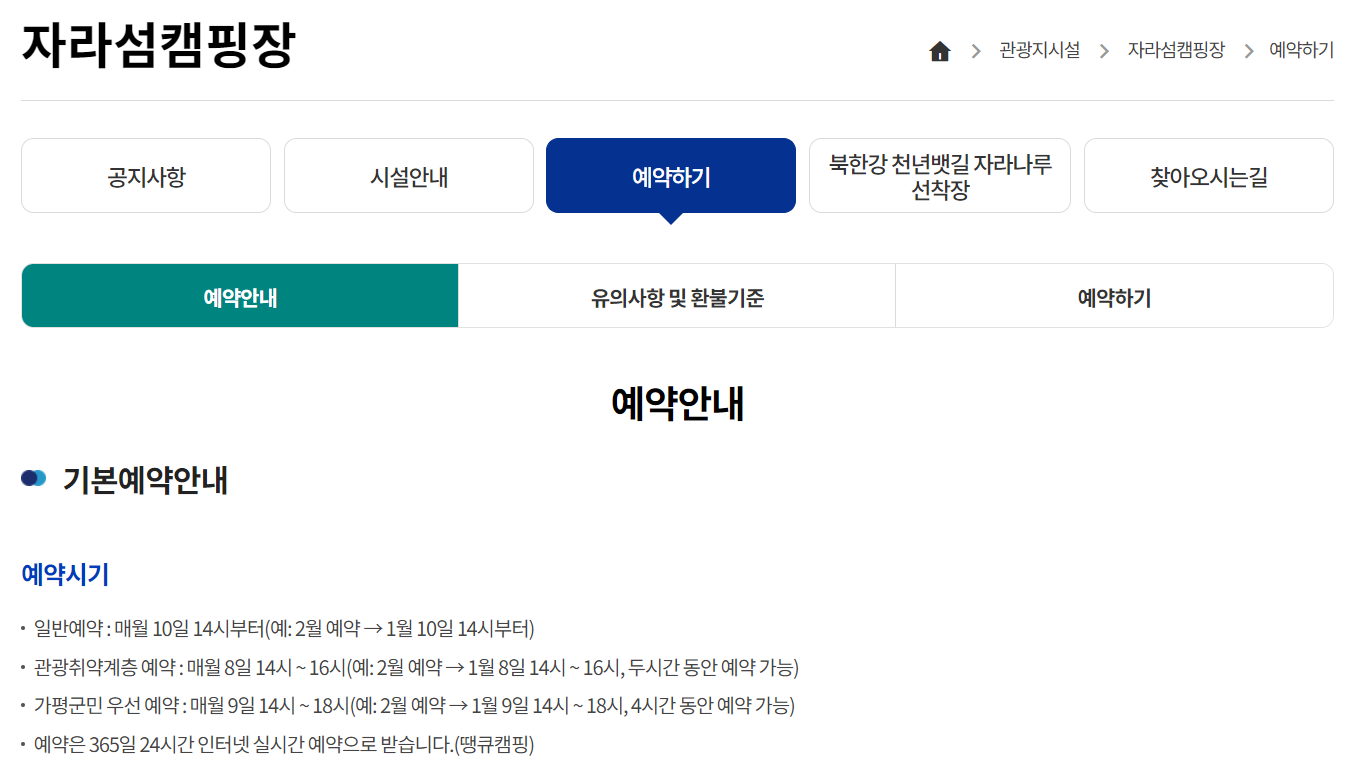Switch to the 공지사항 tab
The width and height of the screenshot is (1361, 771).
pos(146,175)
